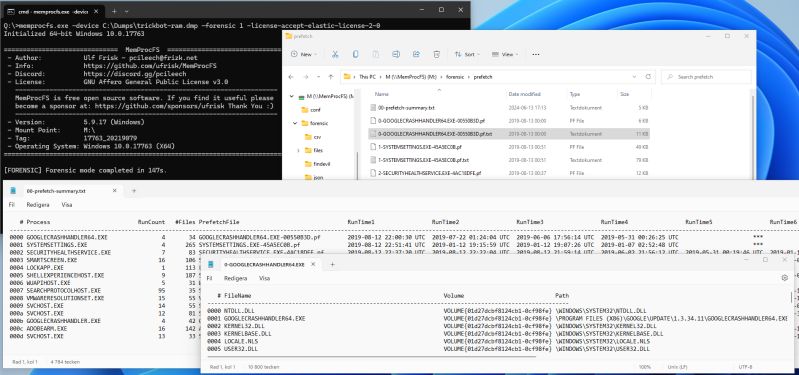Viewport: 799px width, 375px height.
Task: Refresh the prefetch folder view
Action: tap(648, 77)
